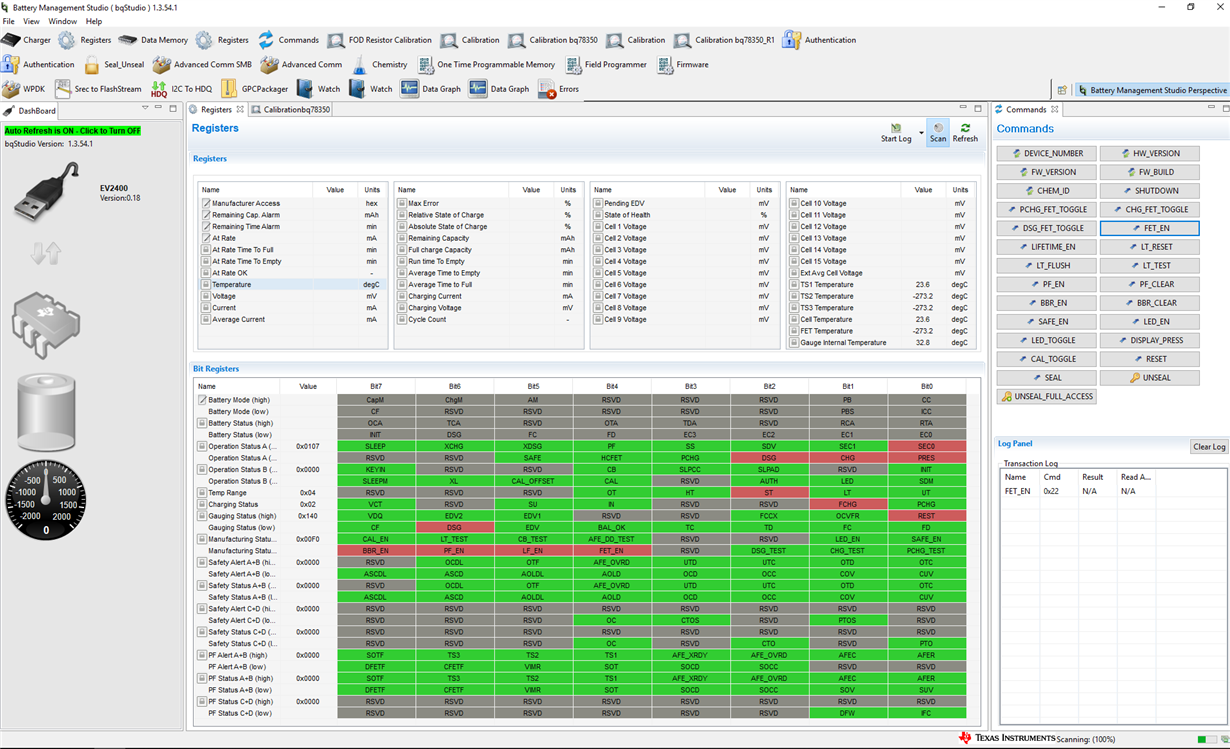Click the EV2400 USB adapter image
1230x749 pixels.
(46, 192)
